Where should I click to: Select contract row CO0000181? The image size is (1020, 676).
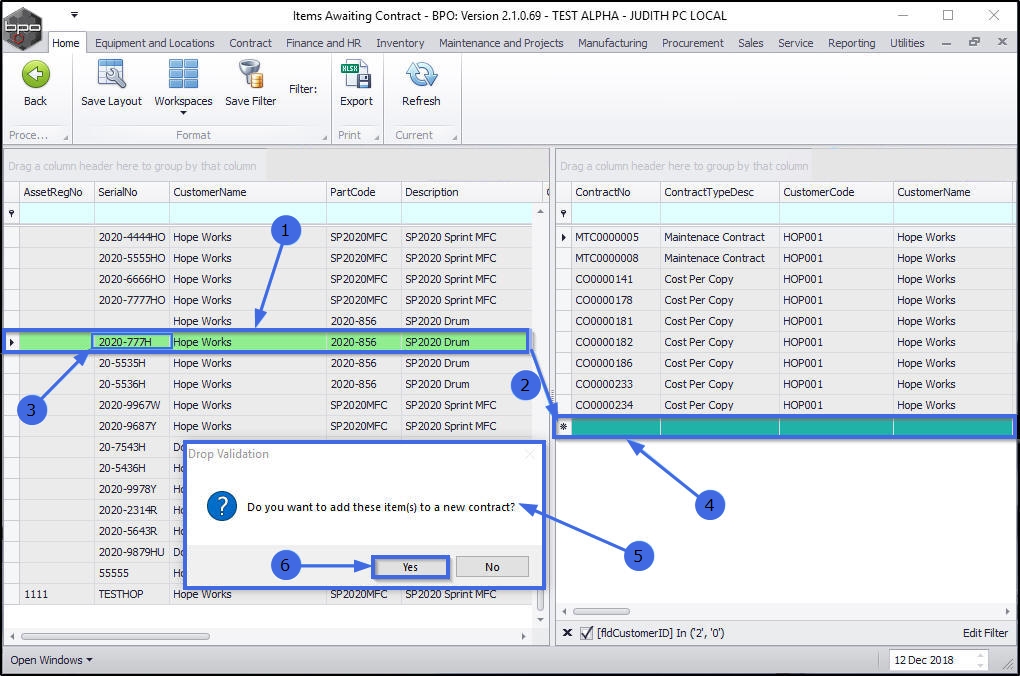click(x=604, y=321)
